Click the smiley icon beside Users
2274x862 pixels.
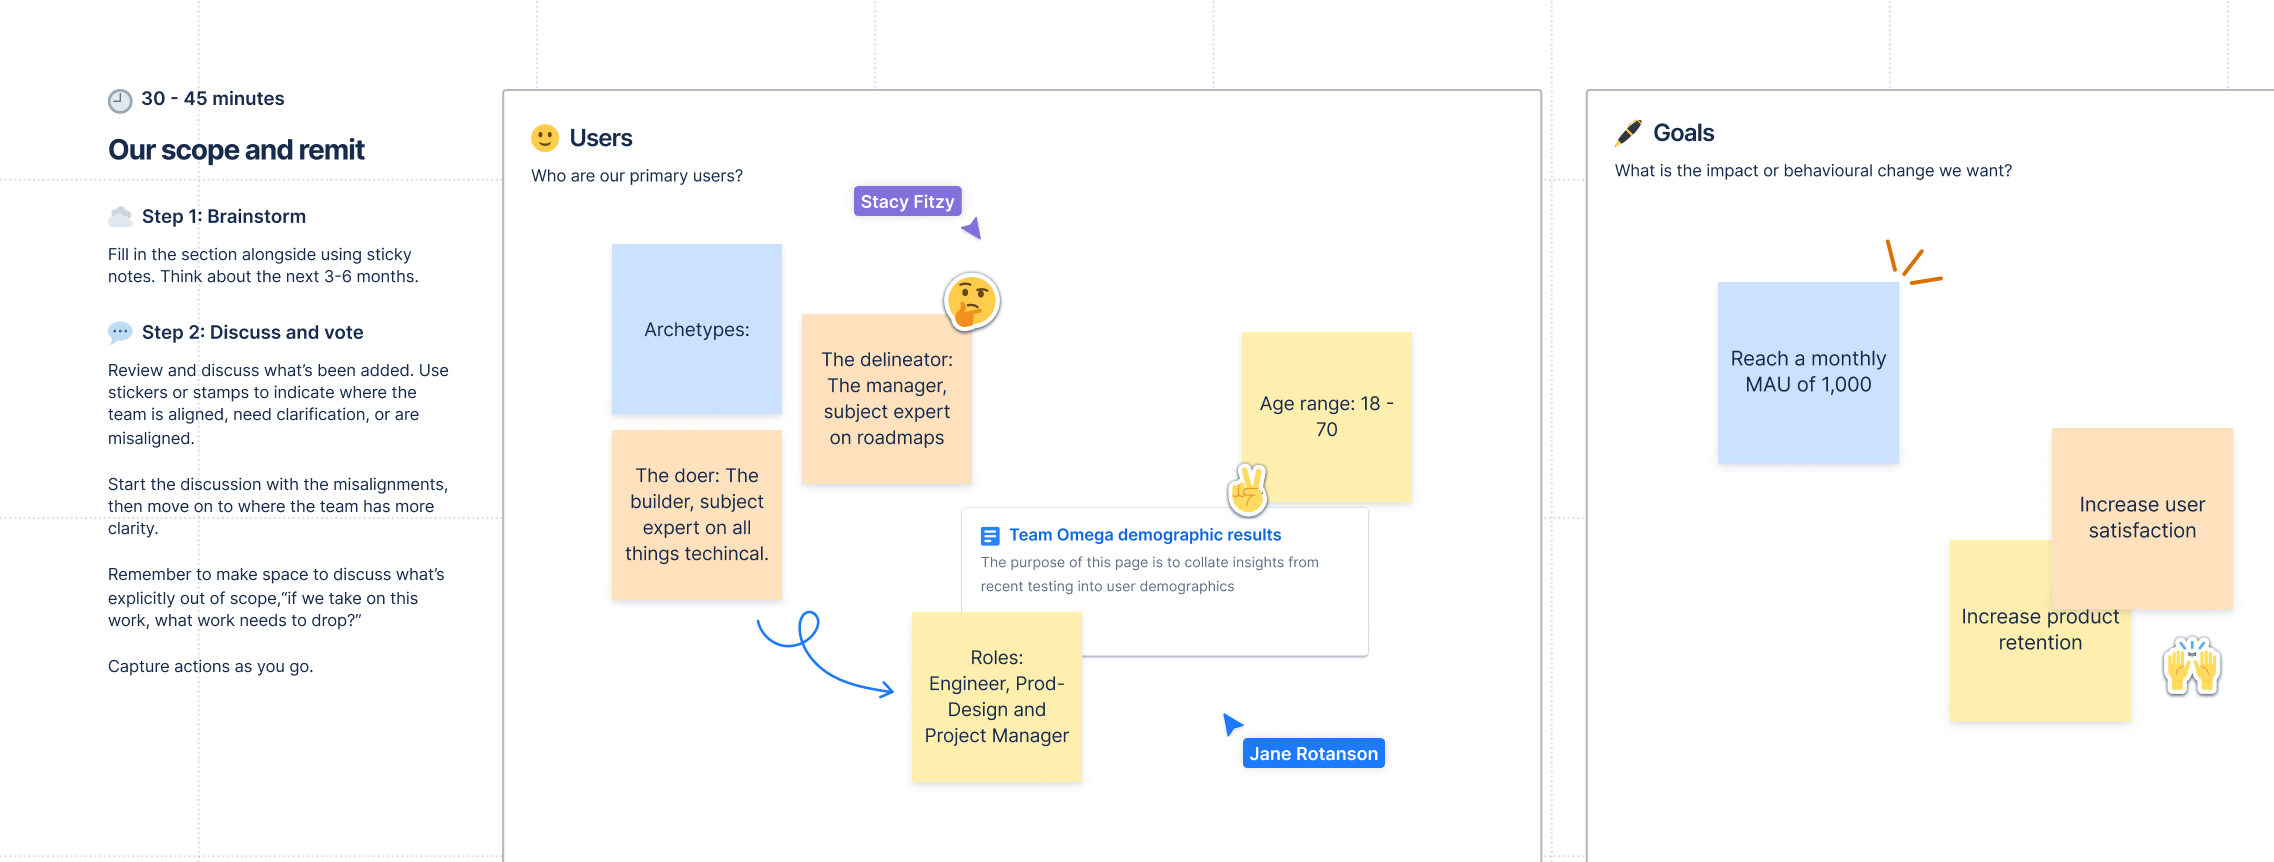[545, 138]
